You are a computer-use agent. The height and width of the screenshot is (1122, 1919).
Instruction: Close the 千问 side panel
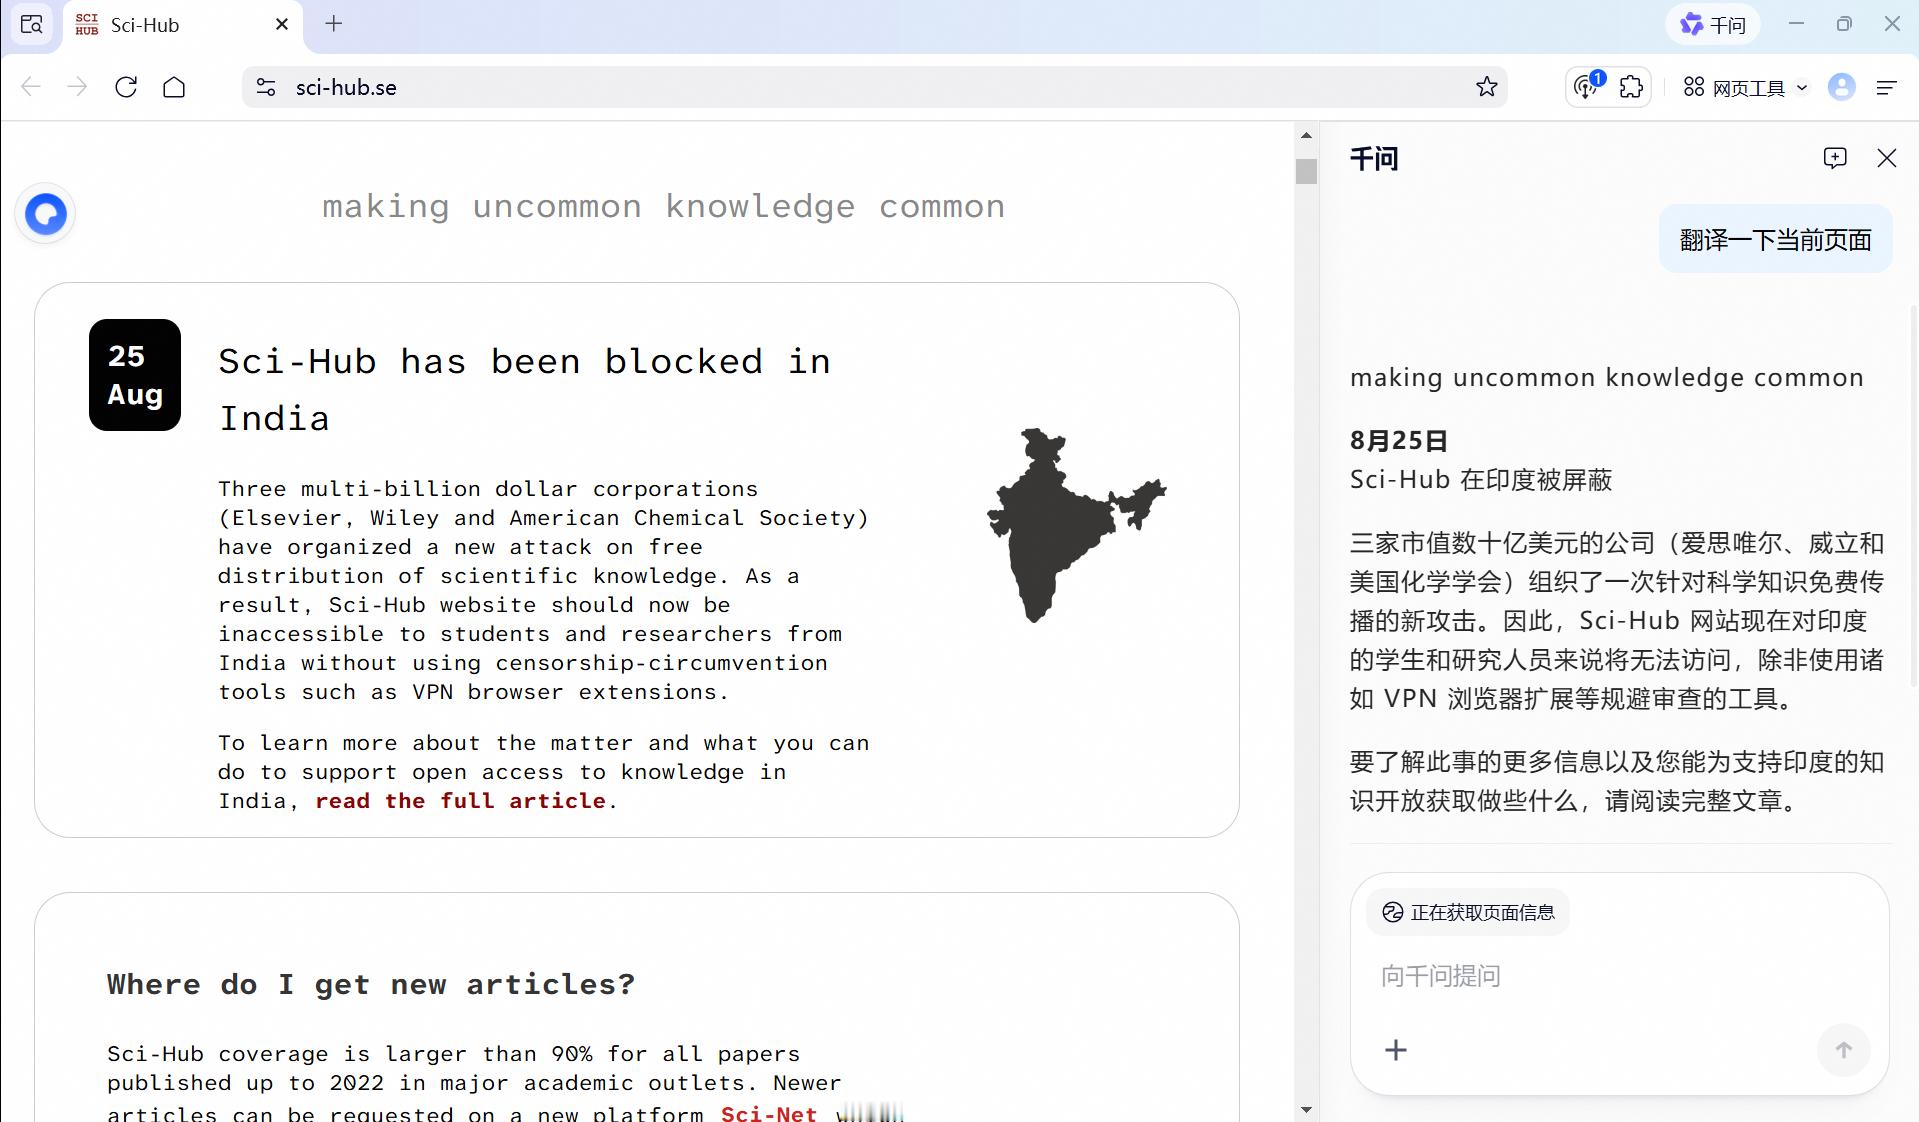[x=1887, y=158]
